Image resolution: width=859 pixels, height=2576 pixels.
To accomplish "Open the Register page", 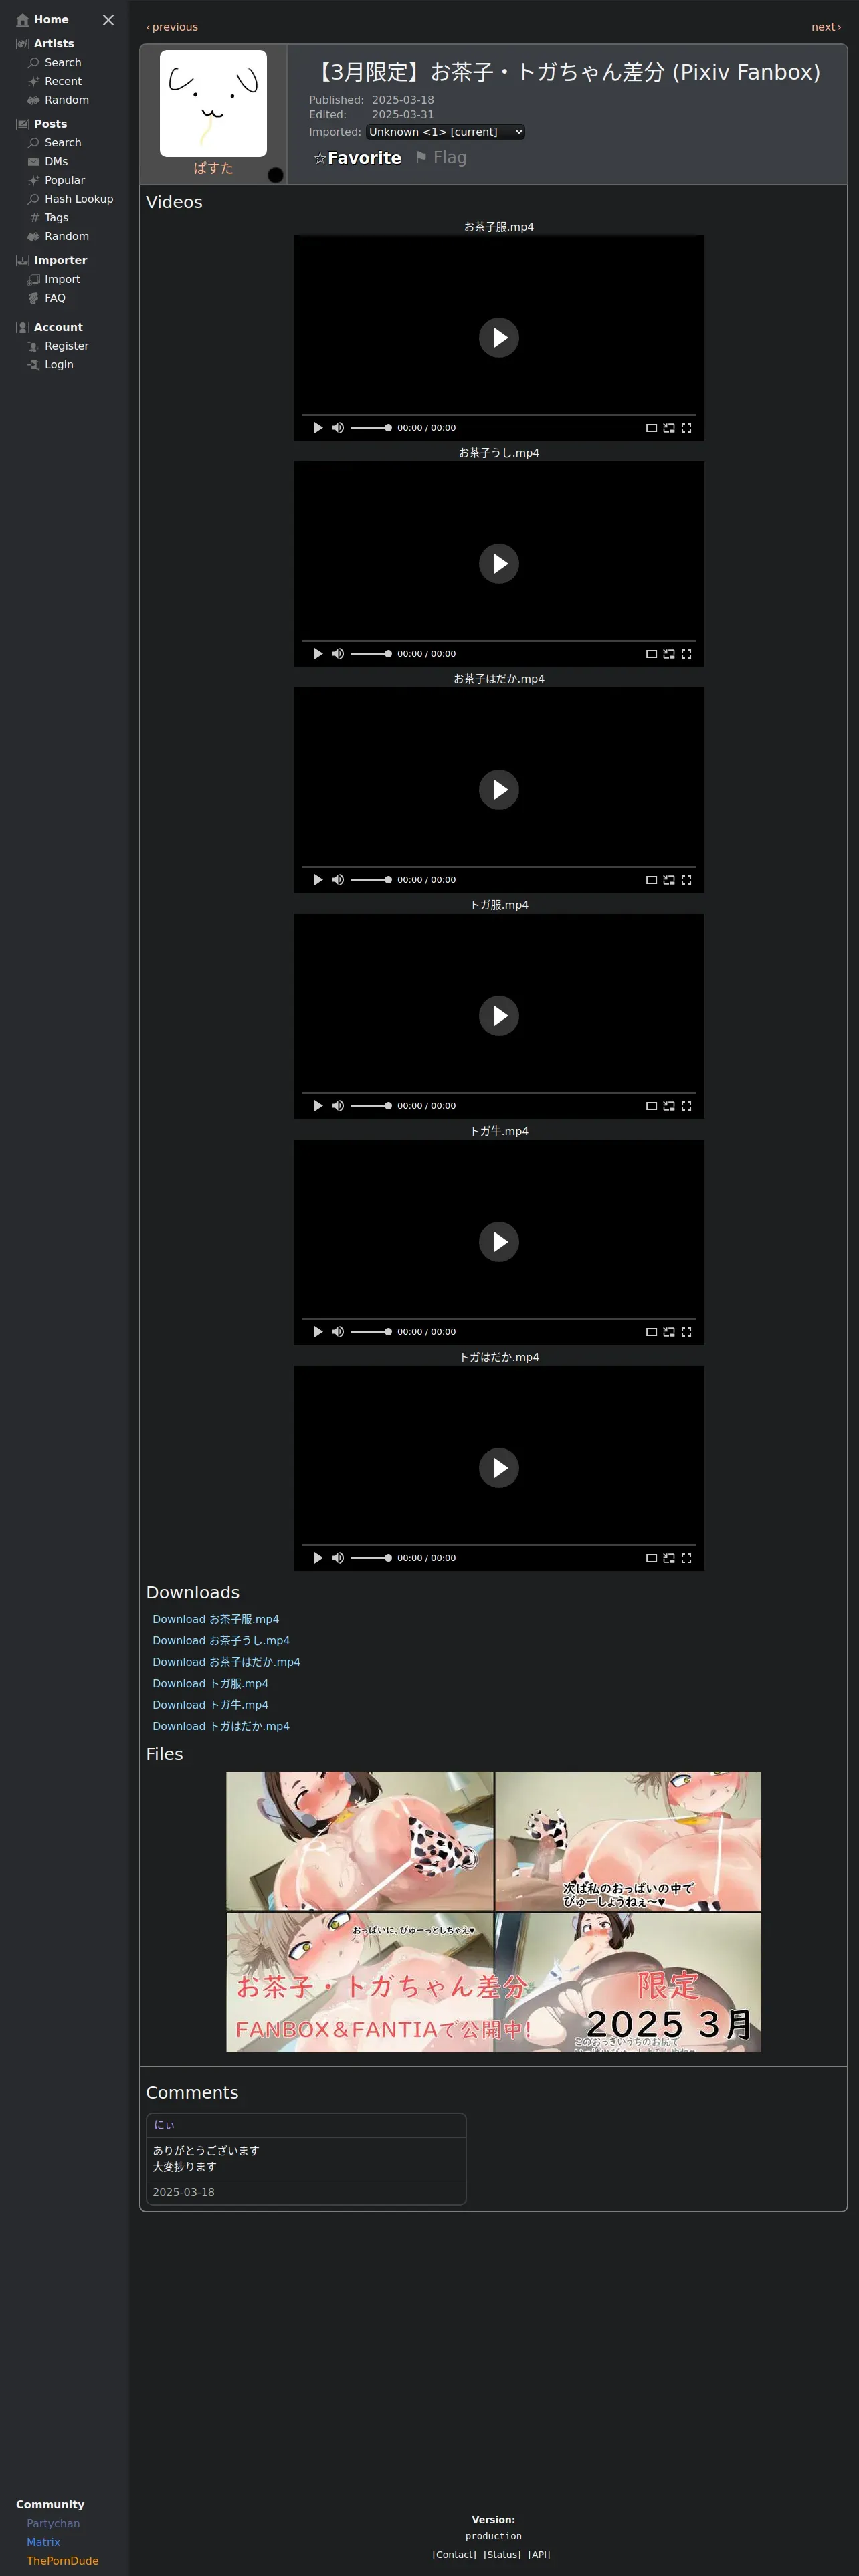I will 58,346.
